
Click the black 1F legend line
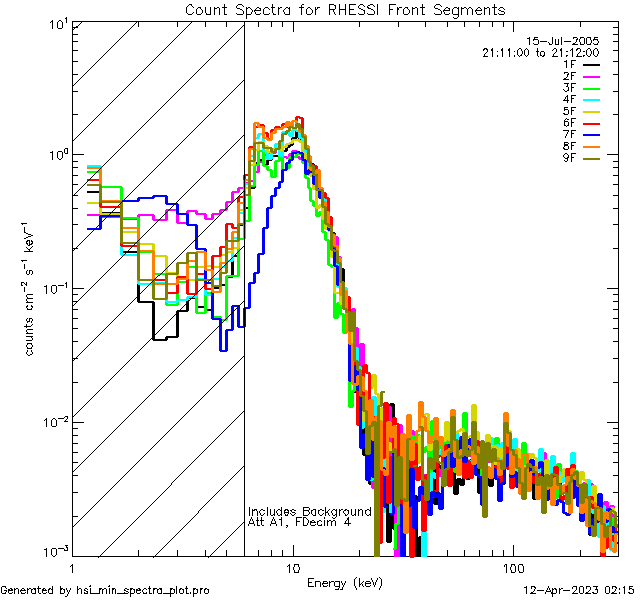point(591,64)
